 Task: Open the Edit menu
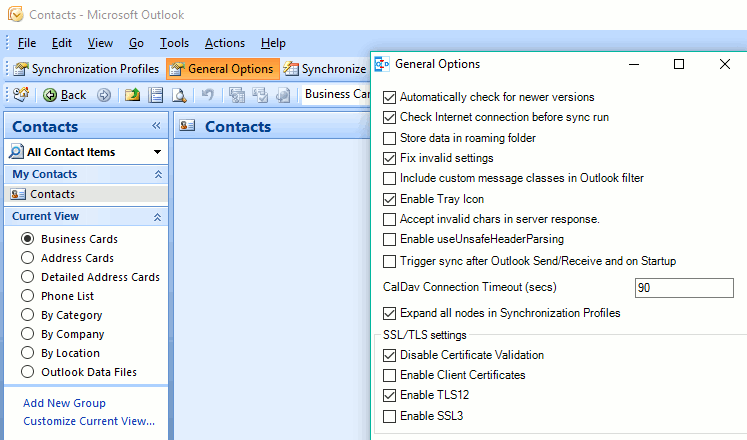point(62,43)
